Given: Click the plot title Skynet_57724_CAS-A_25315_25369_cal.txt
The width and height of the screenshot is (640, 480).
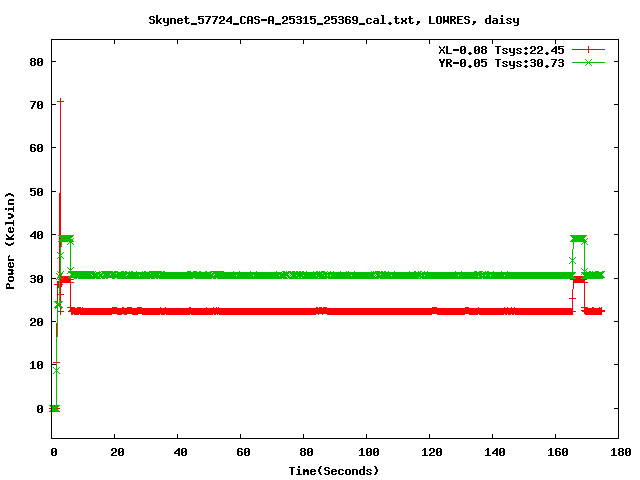Looking at the screenshot, I should 333,20.
